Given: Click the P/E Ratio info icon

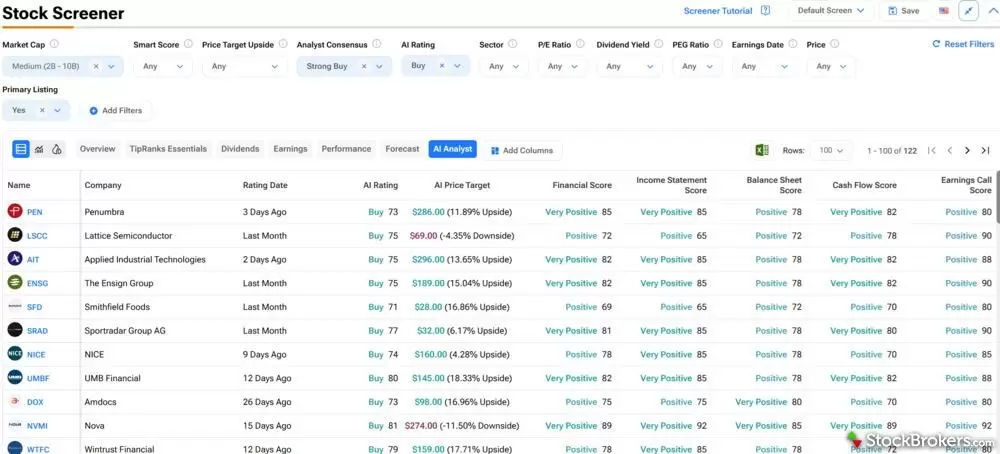Looking at the screenshot, I should 580,44.
